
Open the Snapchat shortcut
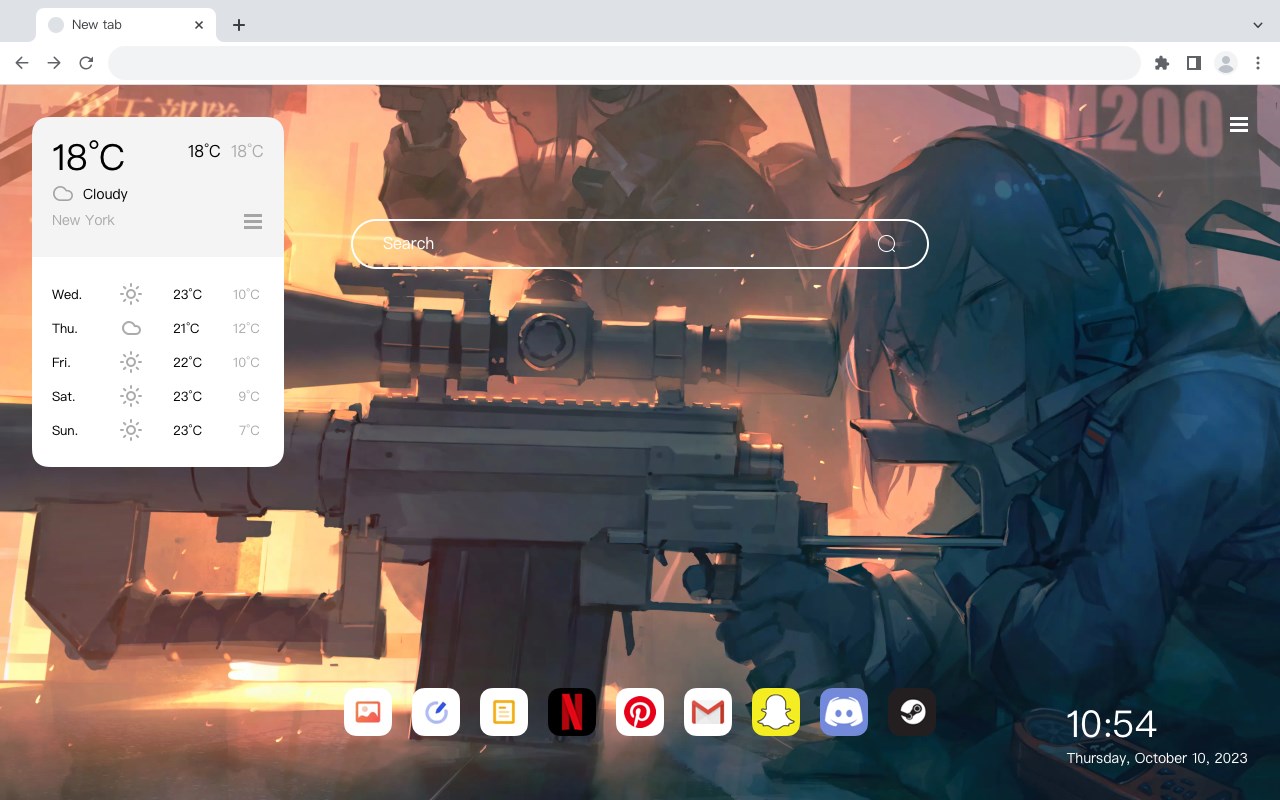(776, 712)
